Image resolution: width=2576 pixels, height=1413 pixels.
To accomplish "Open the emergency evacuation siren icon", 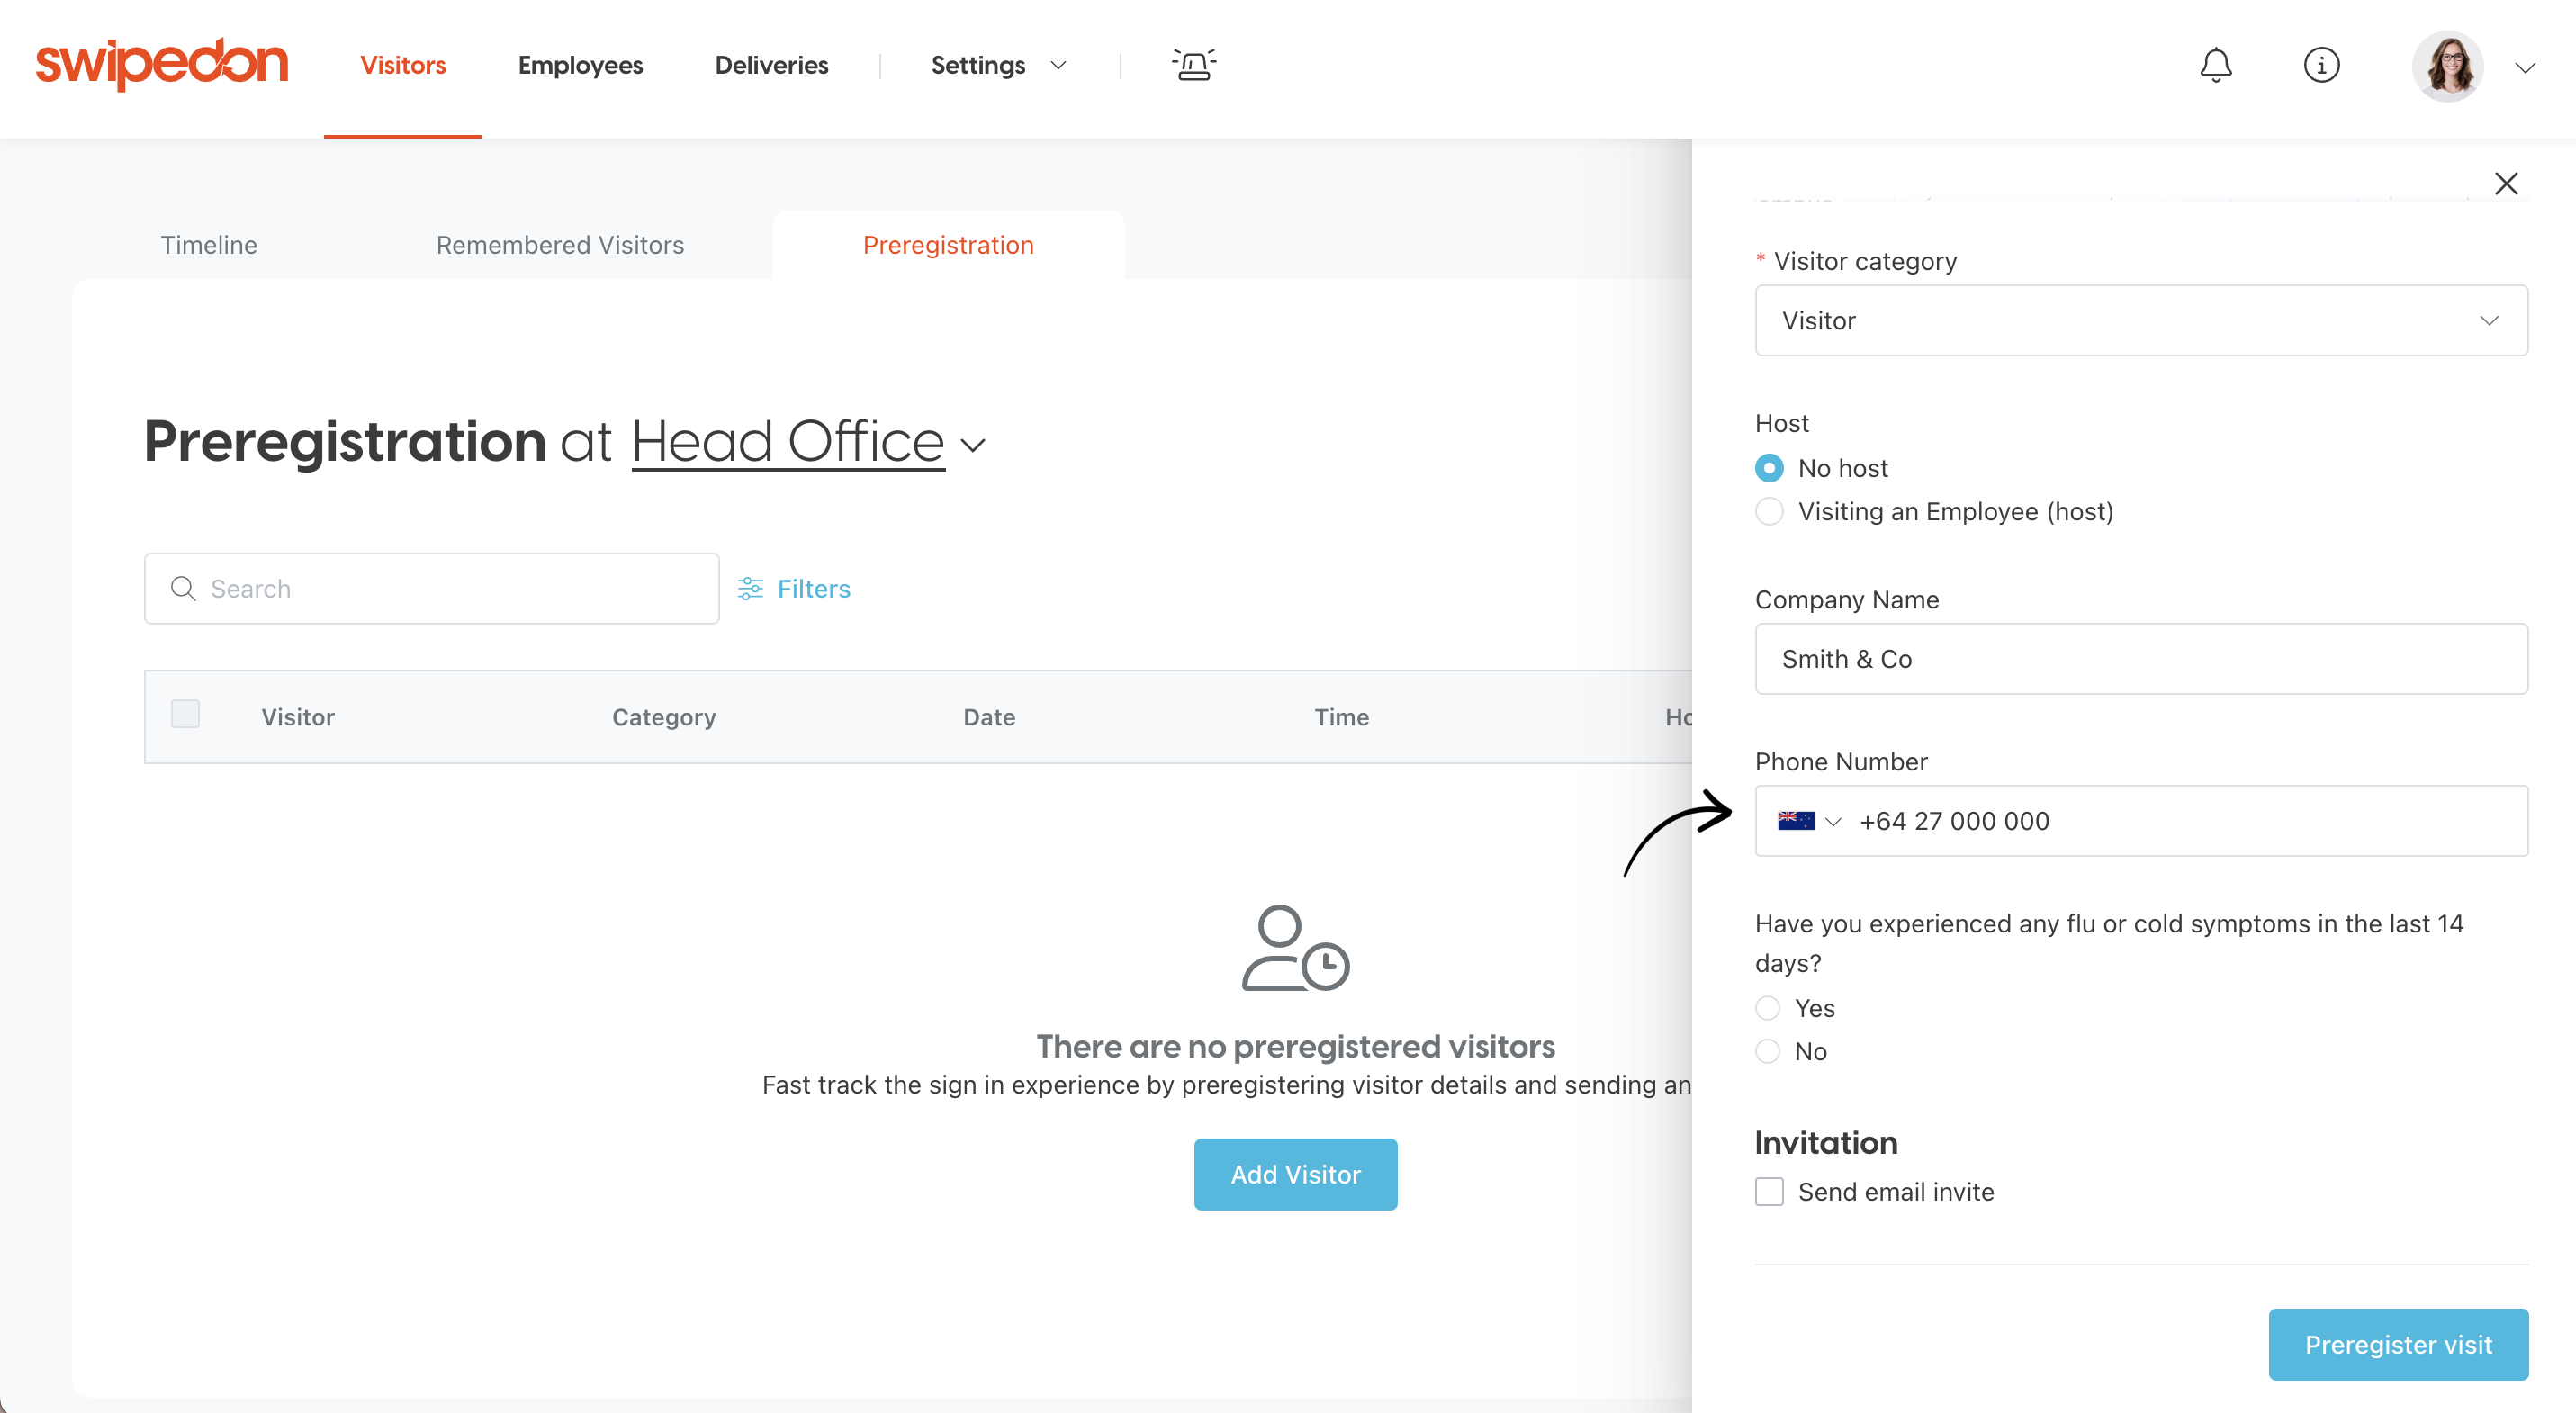I will tap(1194, 65).
